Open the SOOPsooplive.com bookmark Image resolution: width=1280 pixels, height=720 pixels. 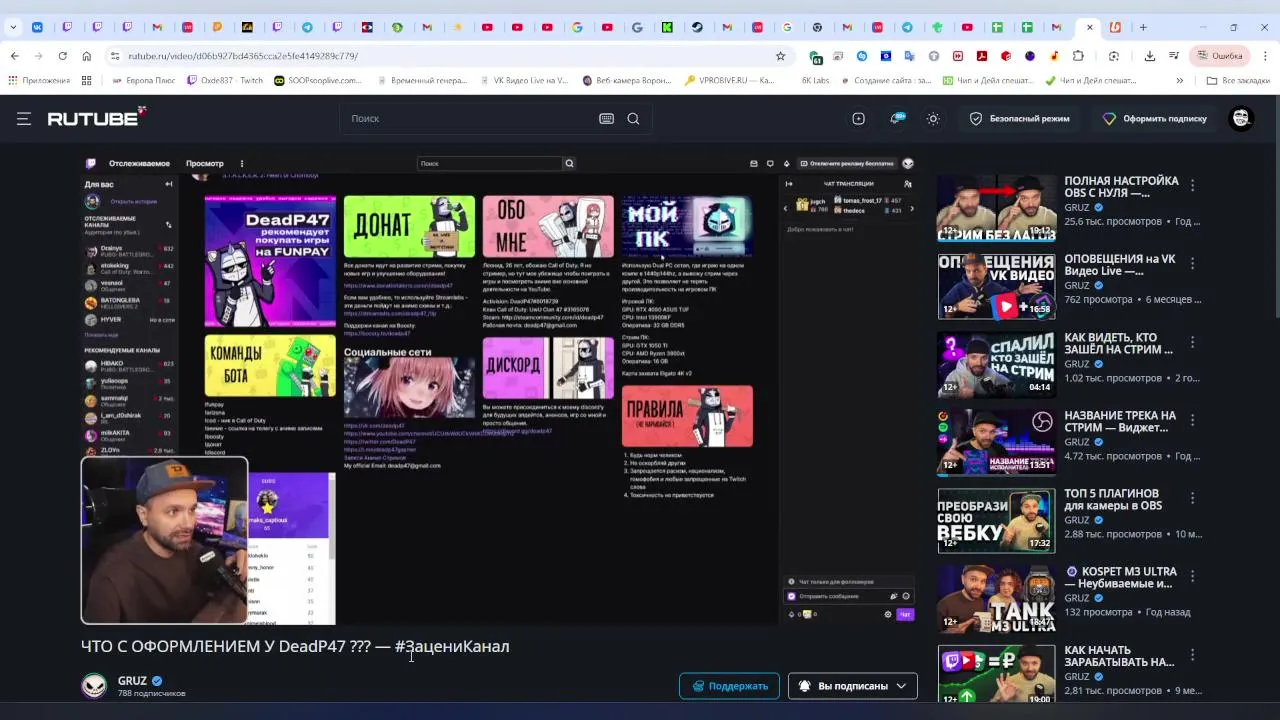click(318, 80)
